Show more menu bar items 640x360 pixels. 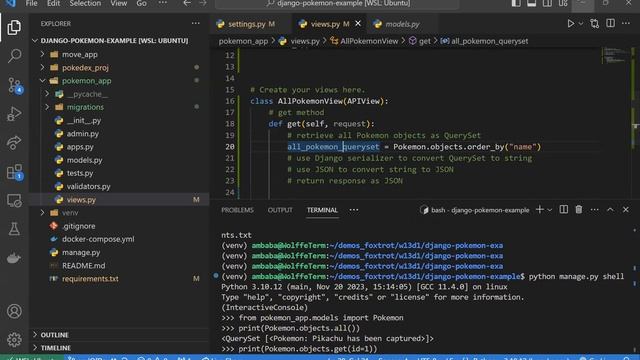(x=162, y=3)
